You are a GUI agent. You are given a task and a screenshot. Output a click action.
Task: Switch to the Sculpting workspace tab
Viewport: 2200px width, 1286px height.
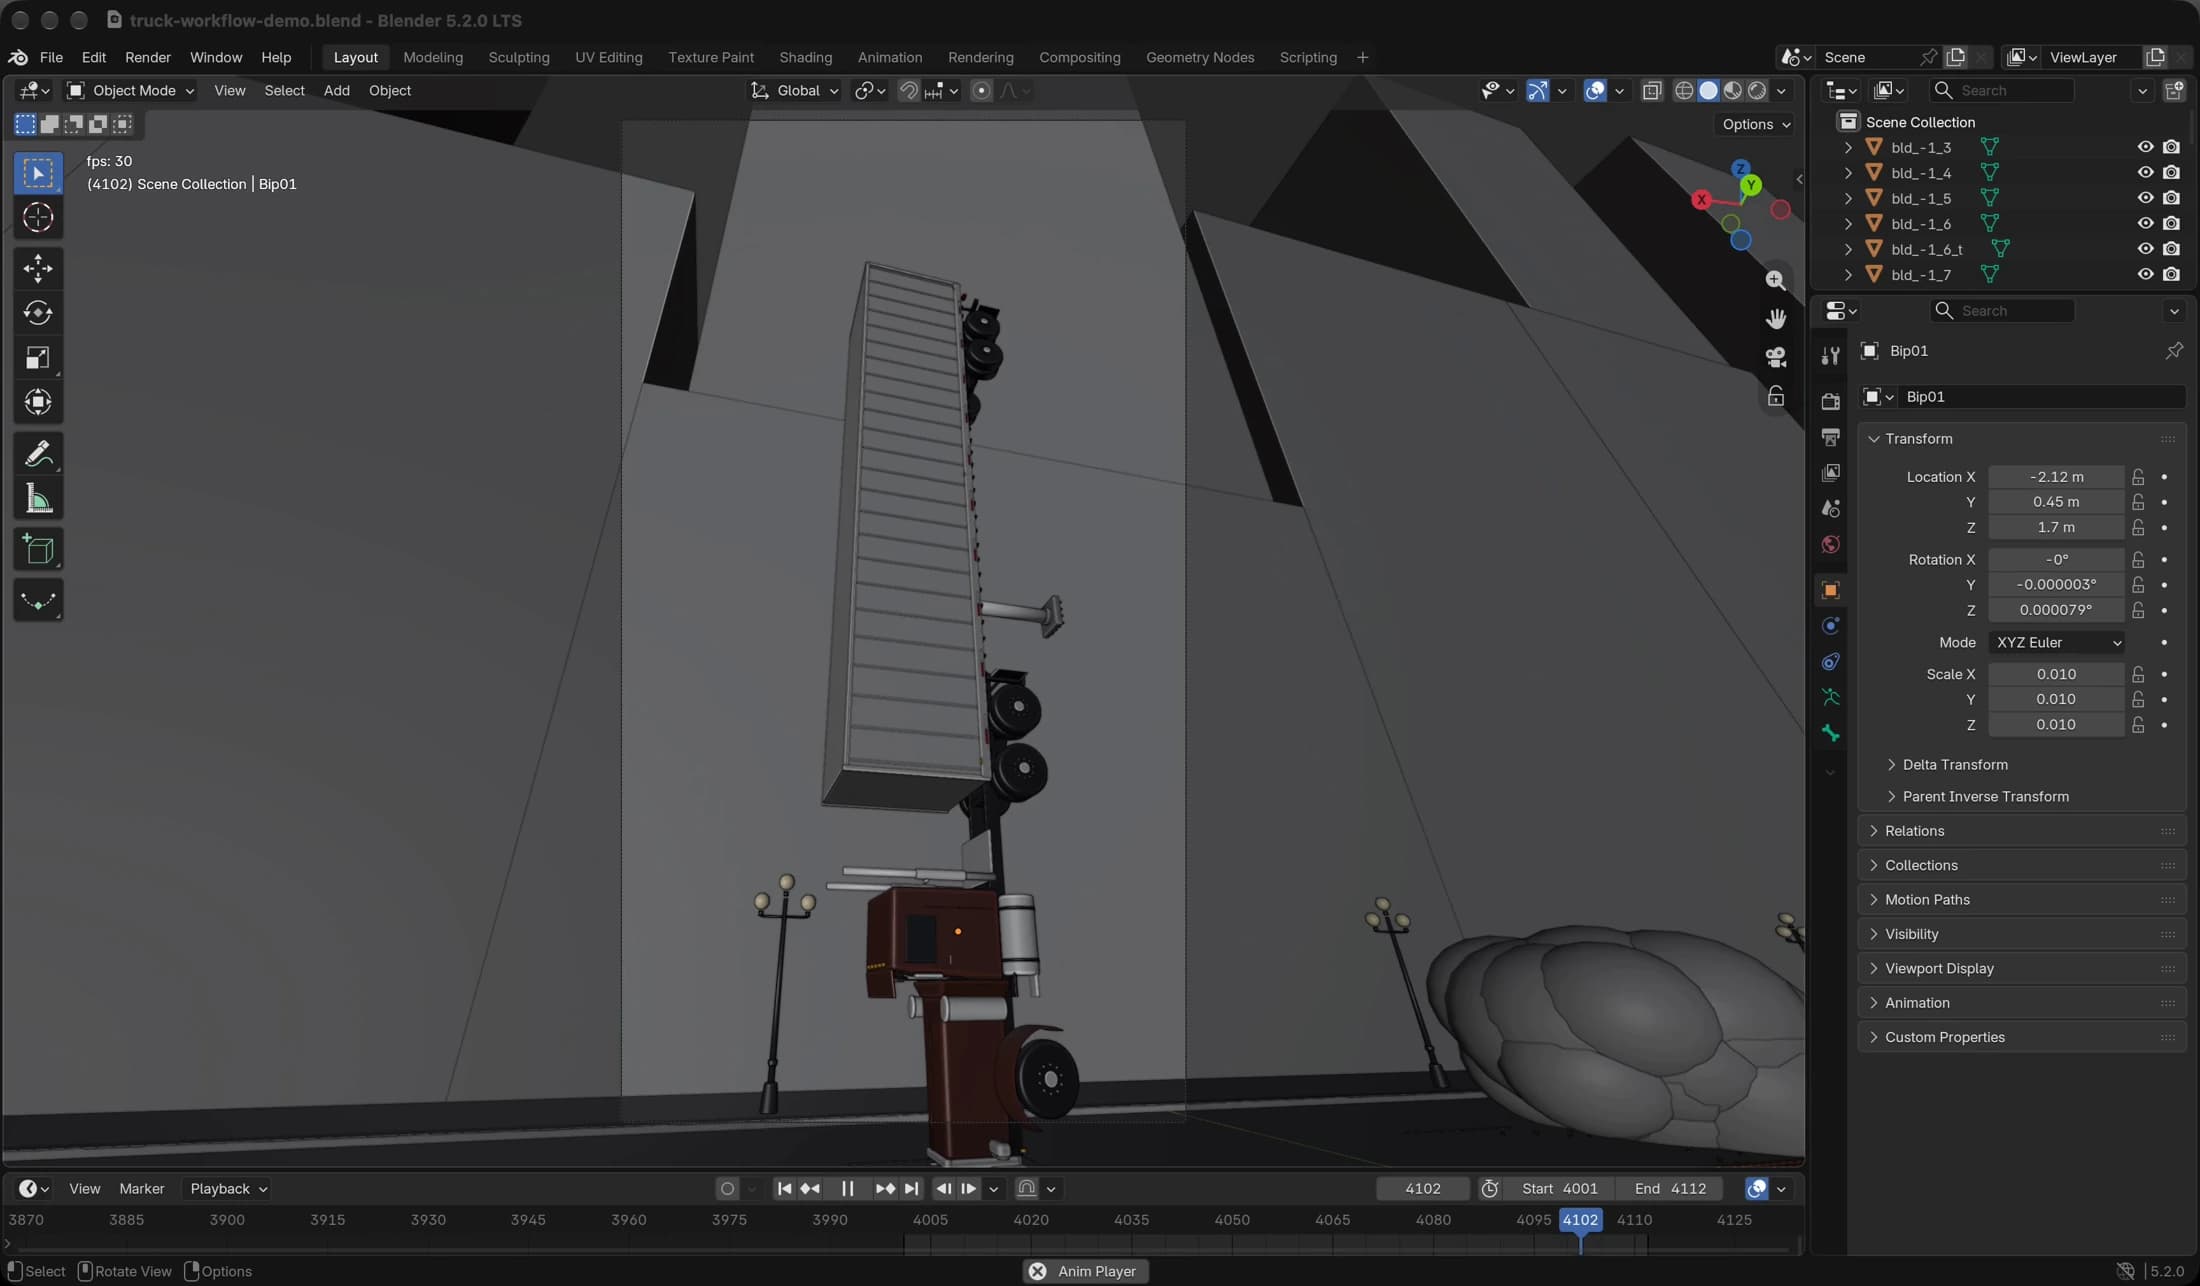[519, 57]
